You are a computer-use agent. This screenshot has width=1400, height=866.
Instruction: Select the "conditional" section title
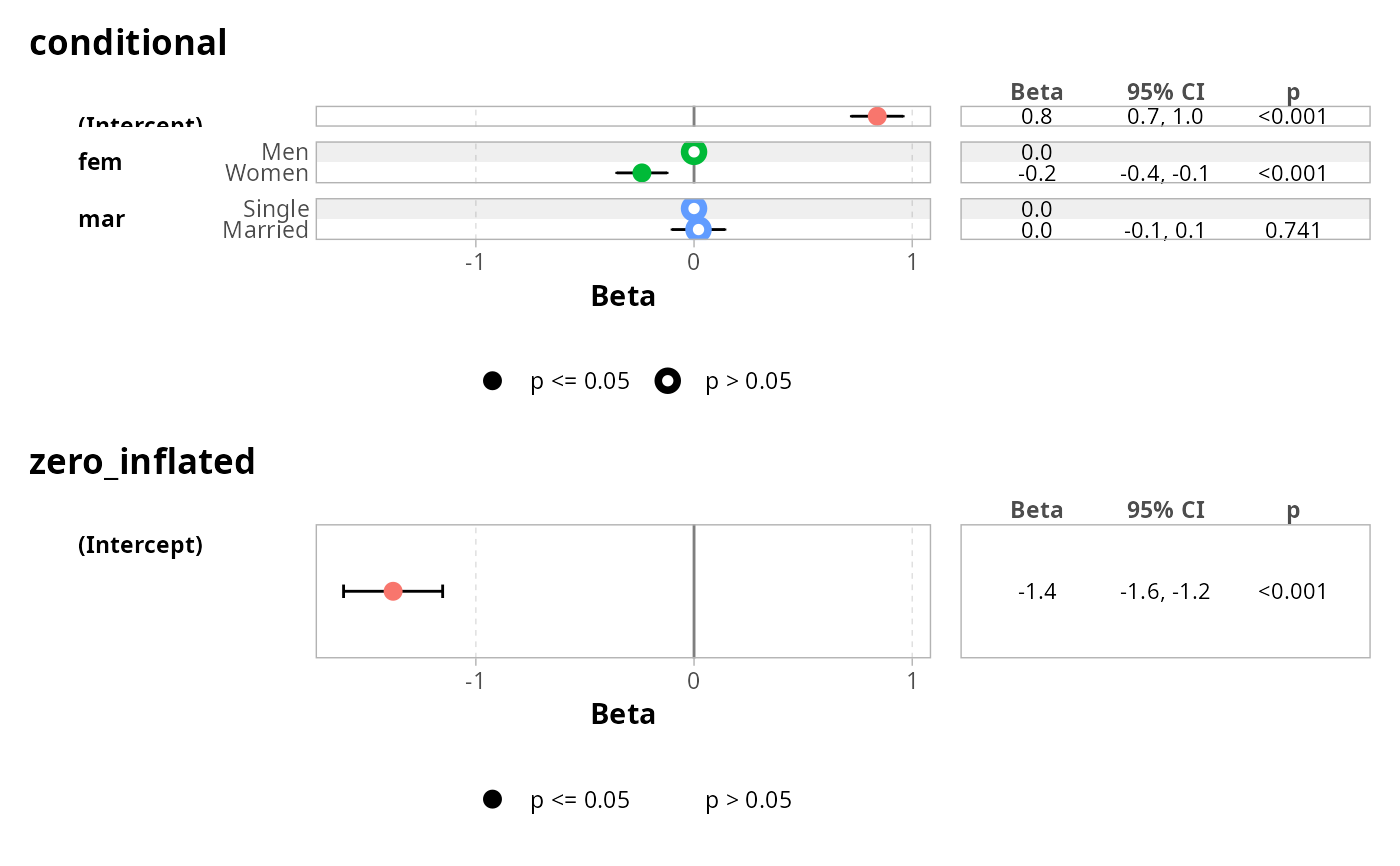[x=128, y=43]
